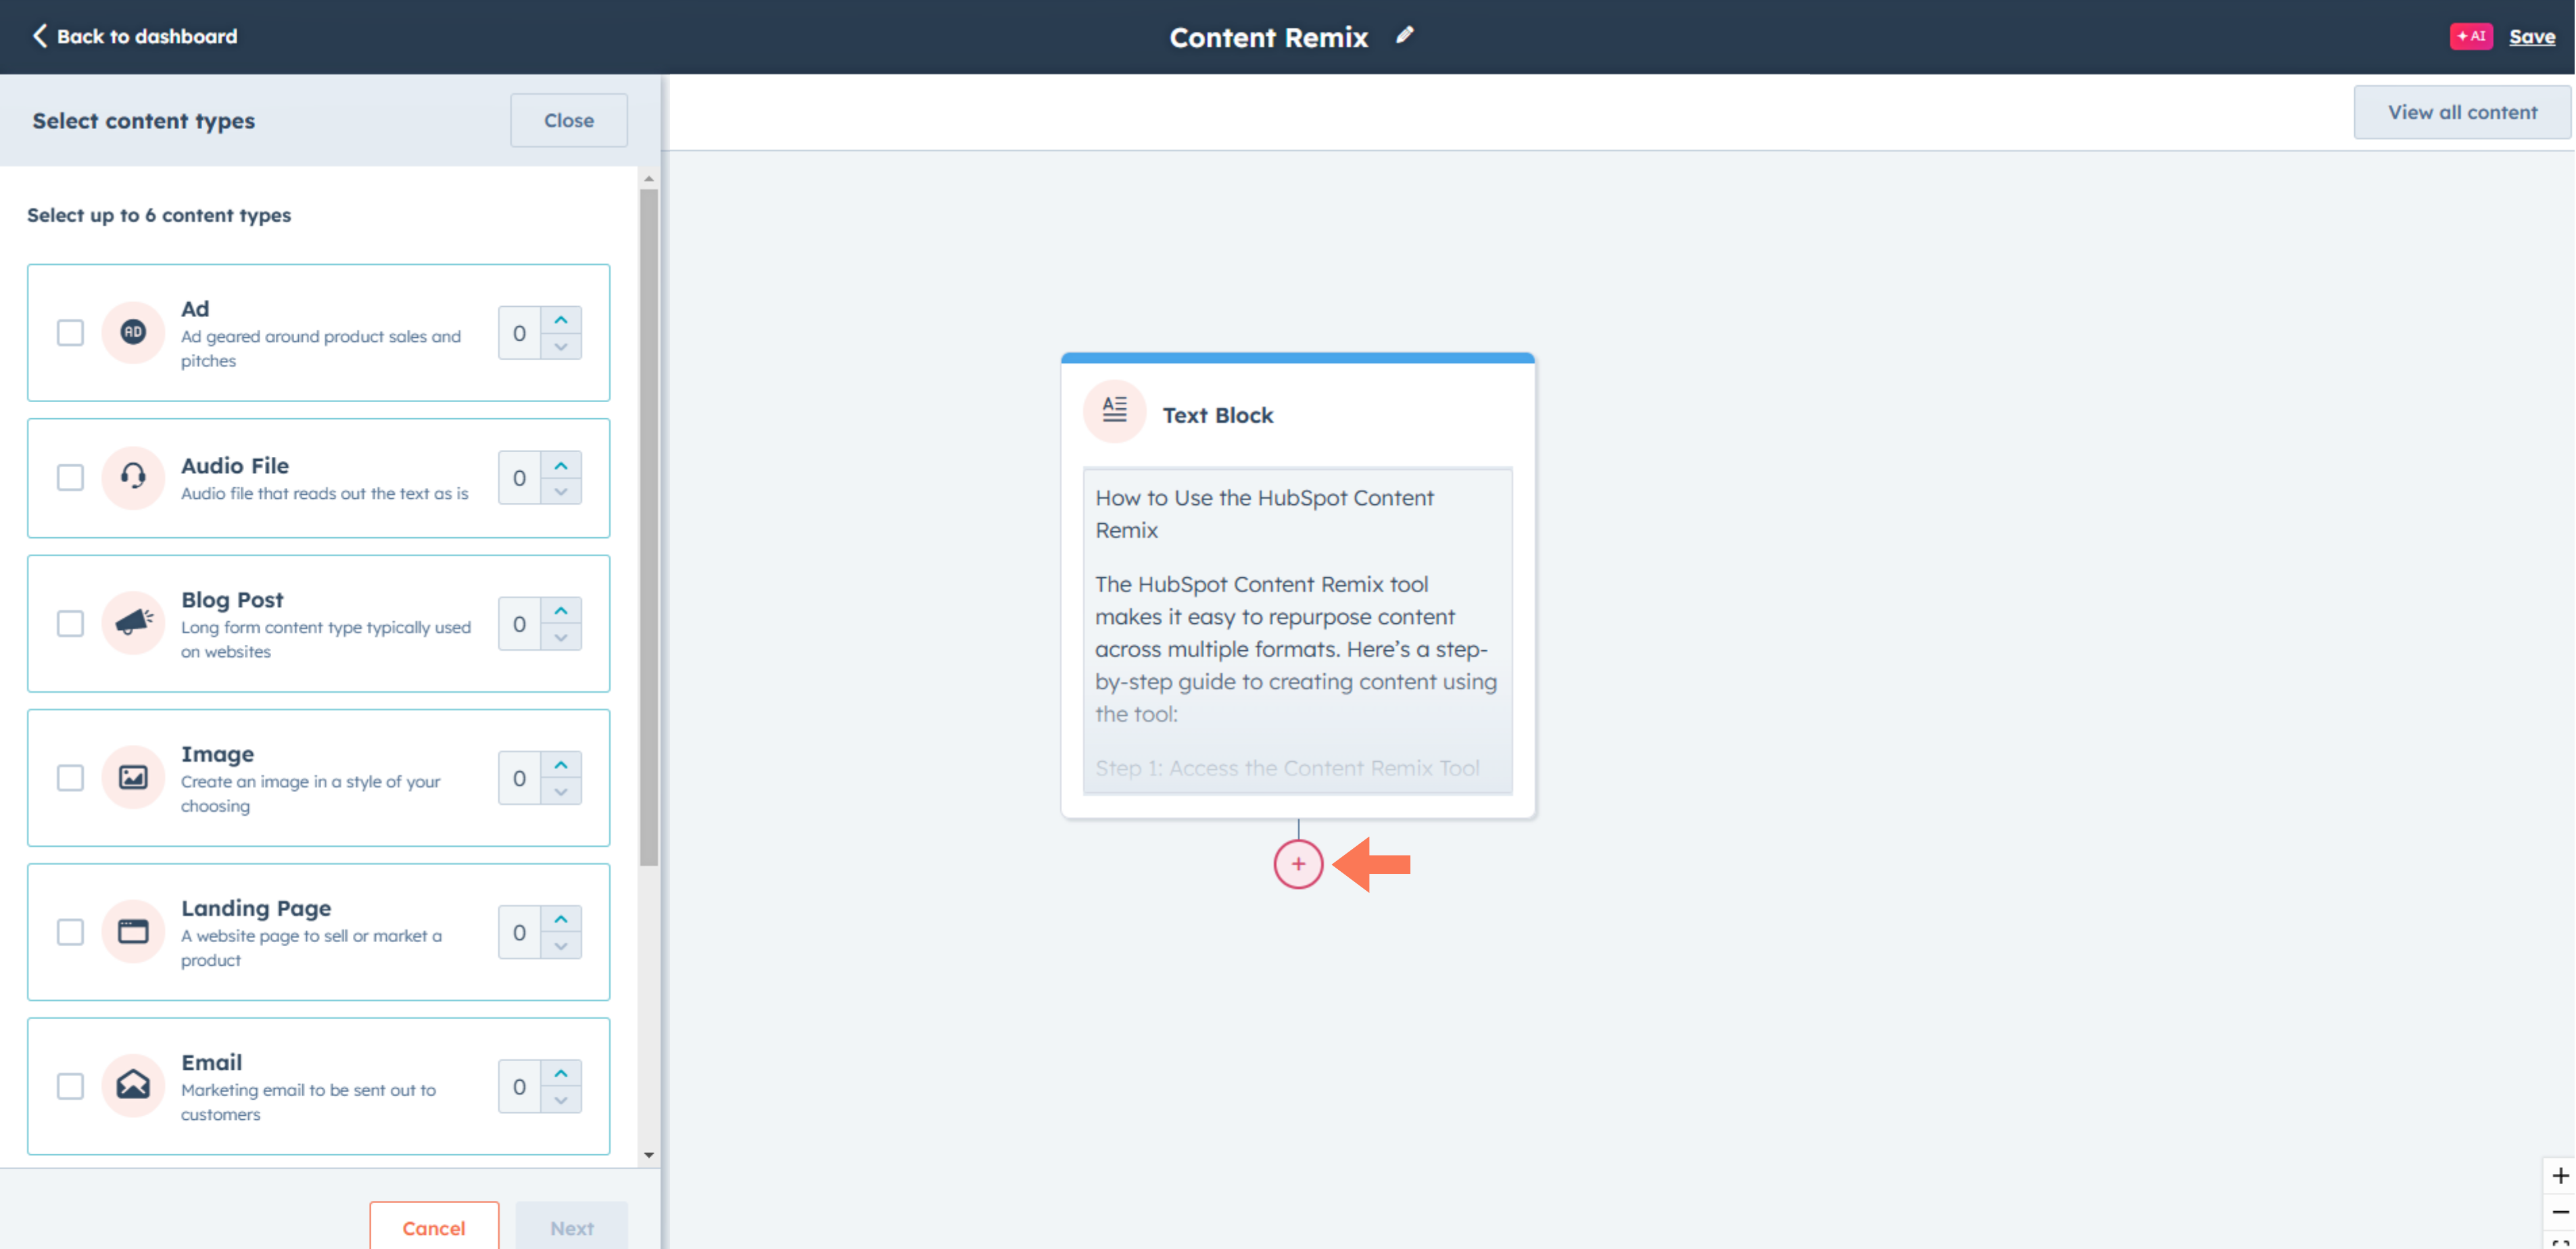Click the scrollbar down arrow in panel
Viewport: 2576px width, 1249px height.
point(649,1155)
